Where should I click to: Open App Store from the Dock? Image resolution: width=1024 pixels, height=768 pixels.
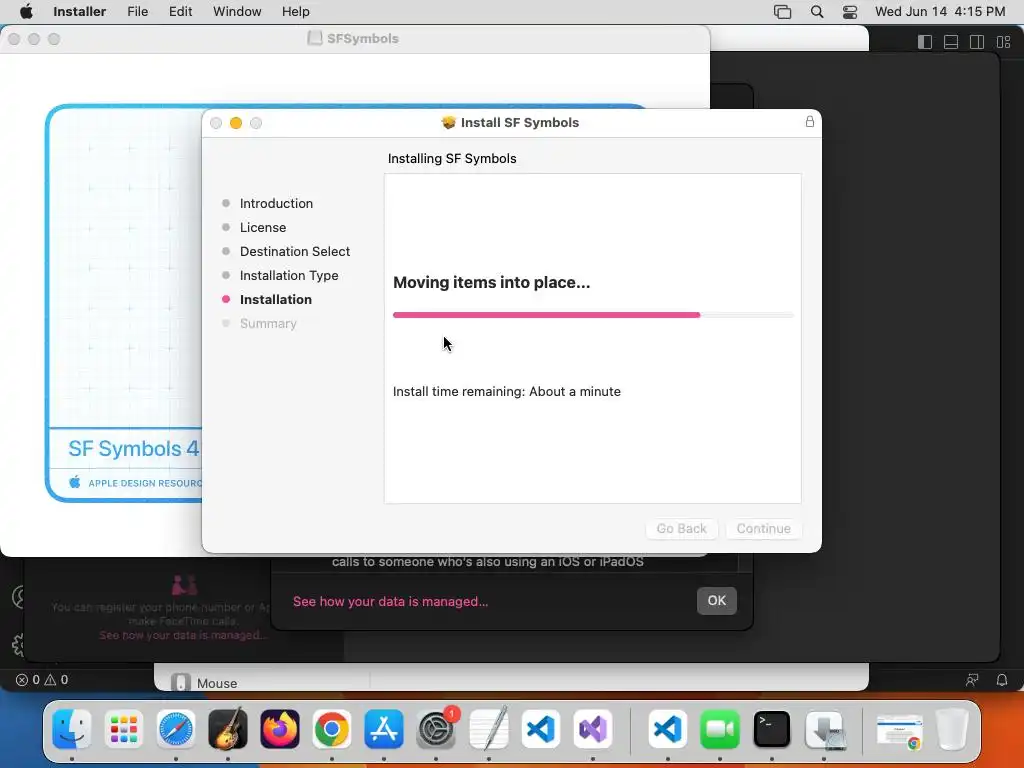tap(384, 729)
